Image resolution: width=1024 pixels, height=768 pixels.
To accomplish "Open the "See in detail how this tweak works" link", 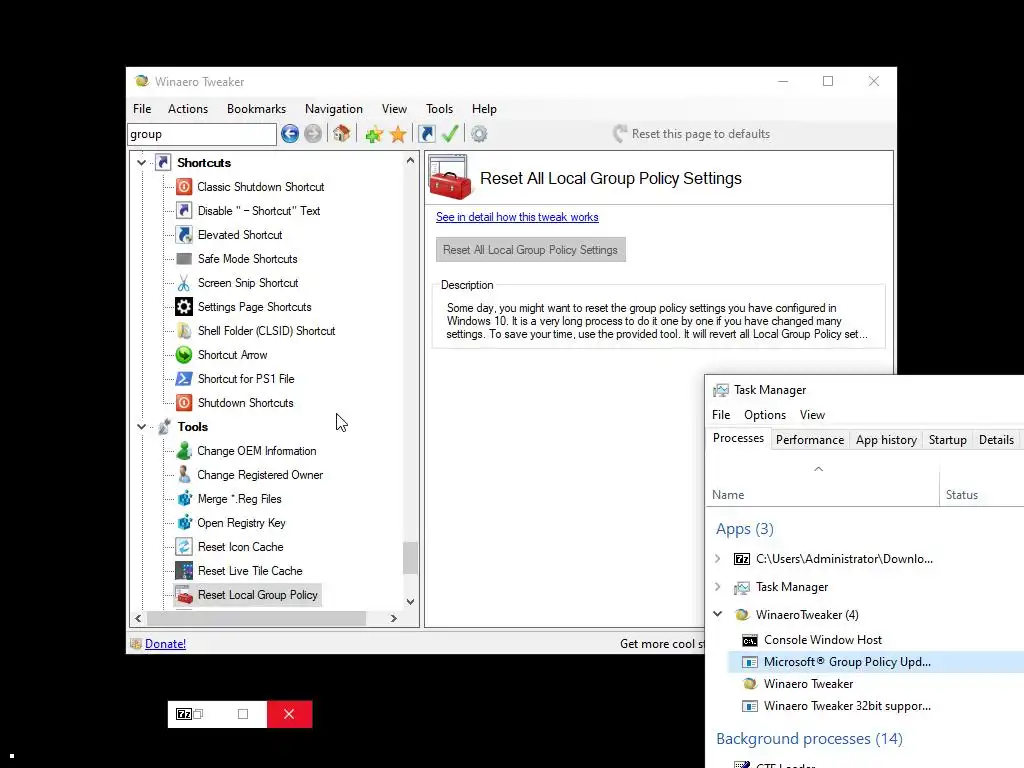I will 517,217.
